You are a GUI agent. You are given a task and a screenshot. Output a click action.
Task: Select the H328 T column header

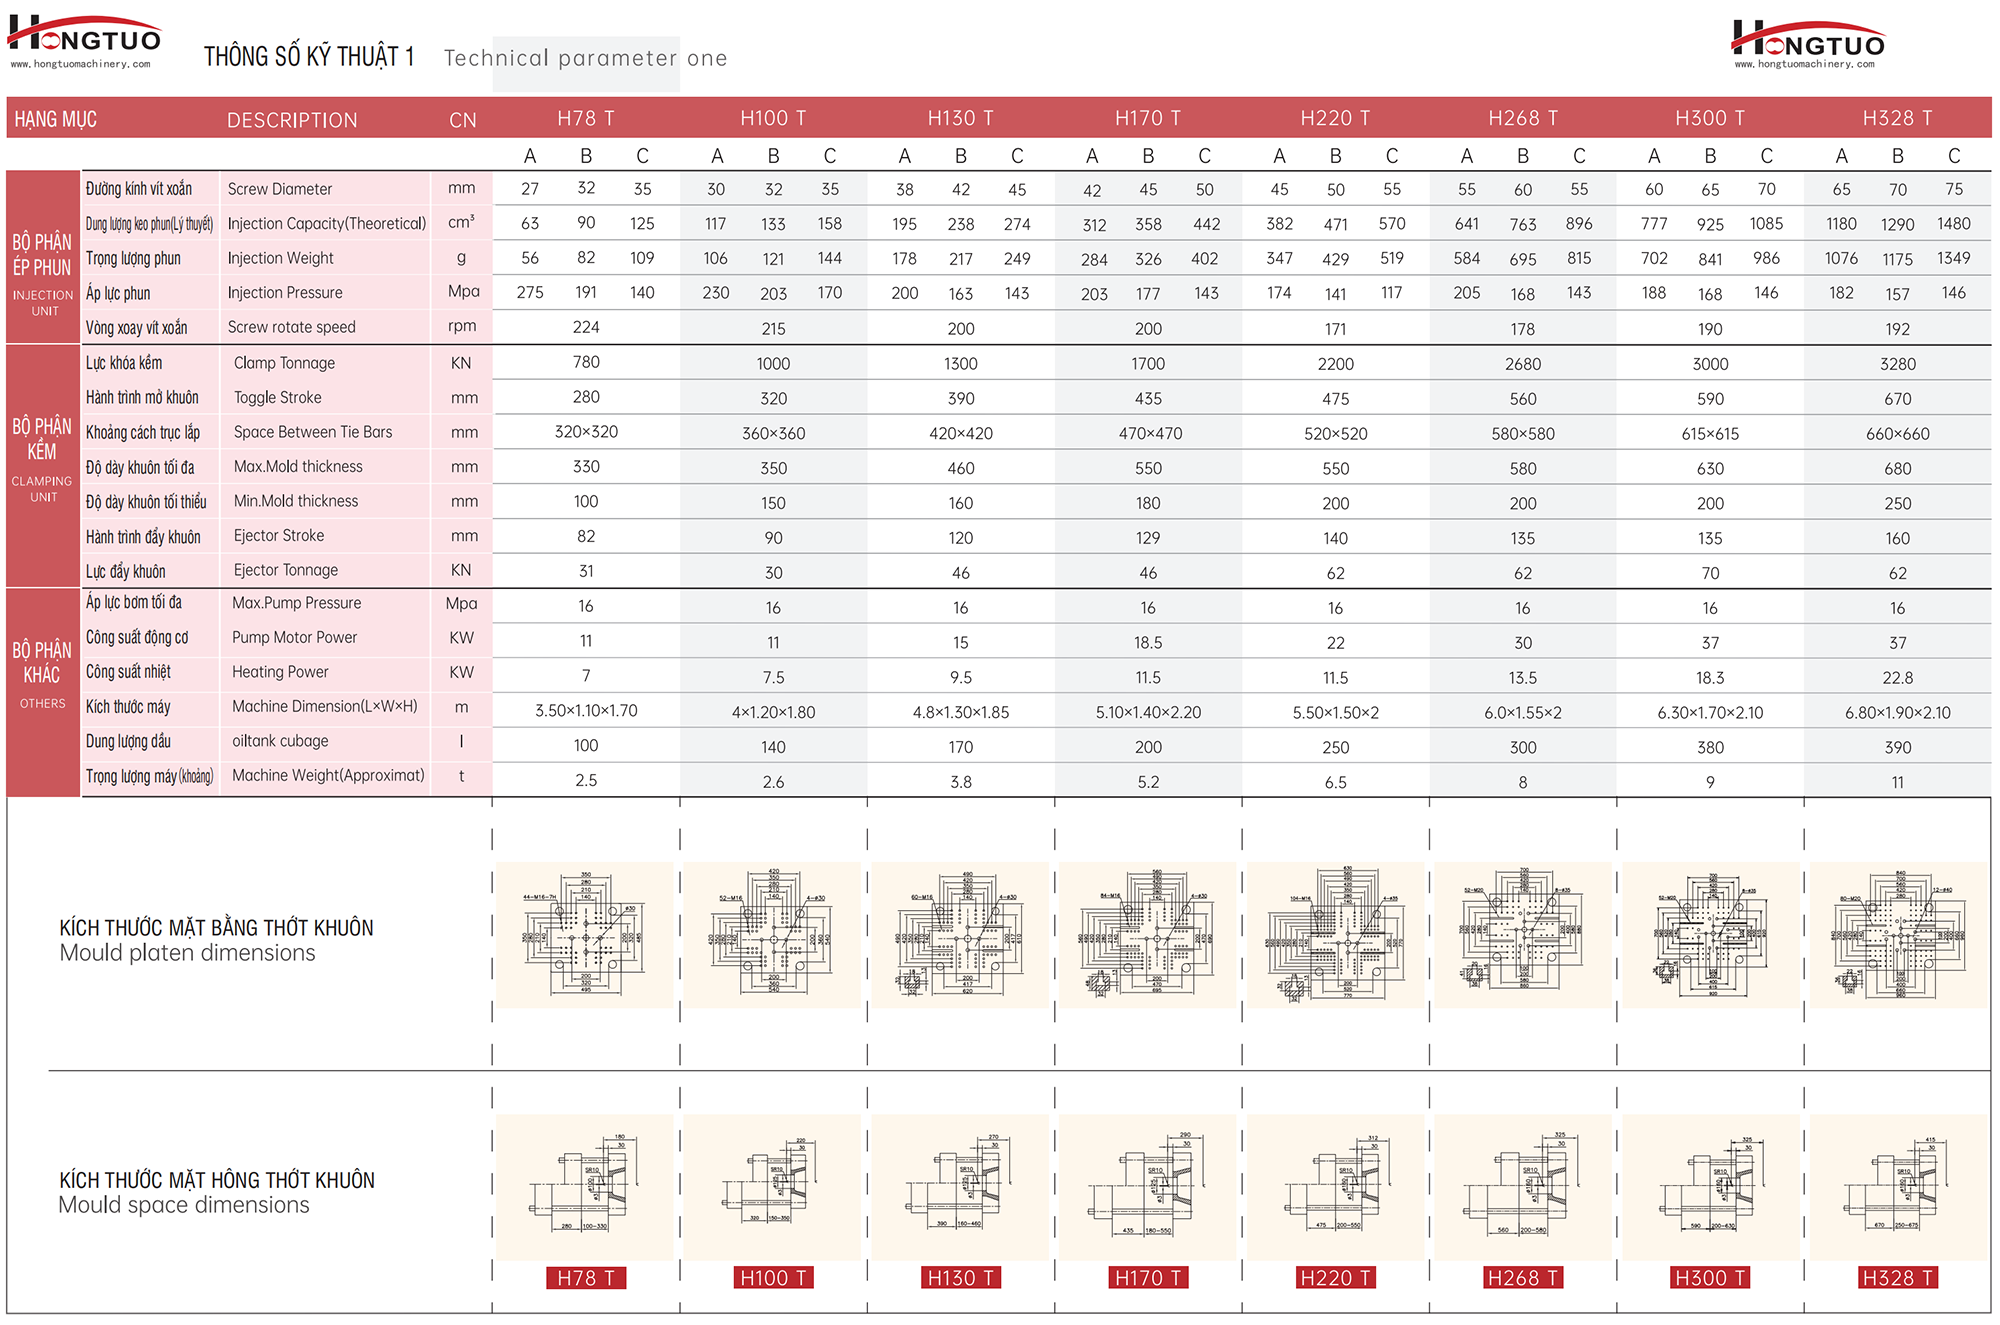1897,119
